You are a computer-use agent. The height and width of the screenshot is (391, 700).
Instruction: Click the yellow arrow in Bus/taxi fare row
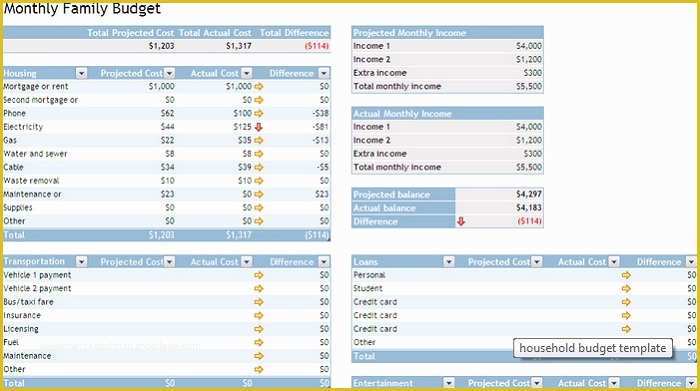click(x=259, y=302)
